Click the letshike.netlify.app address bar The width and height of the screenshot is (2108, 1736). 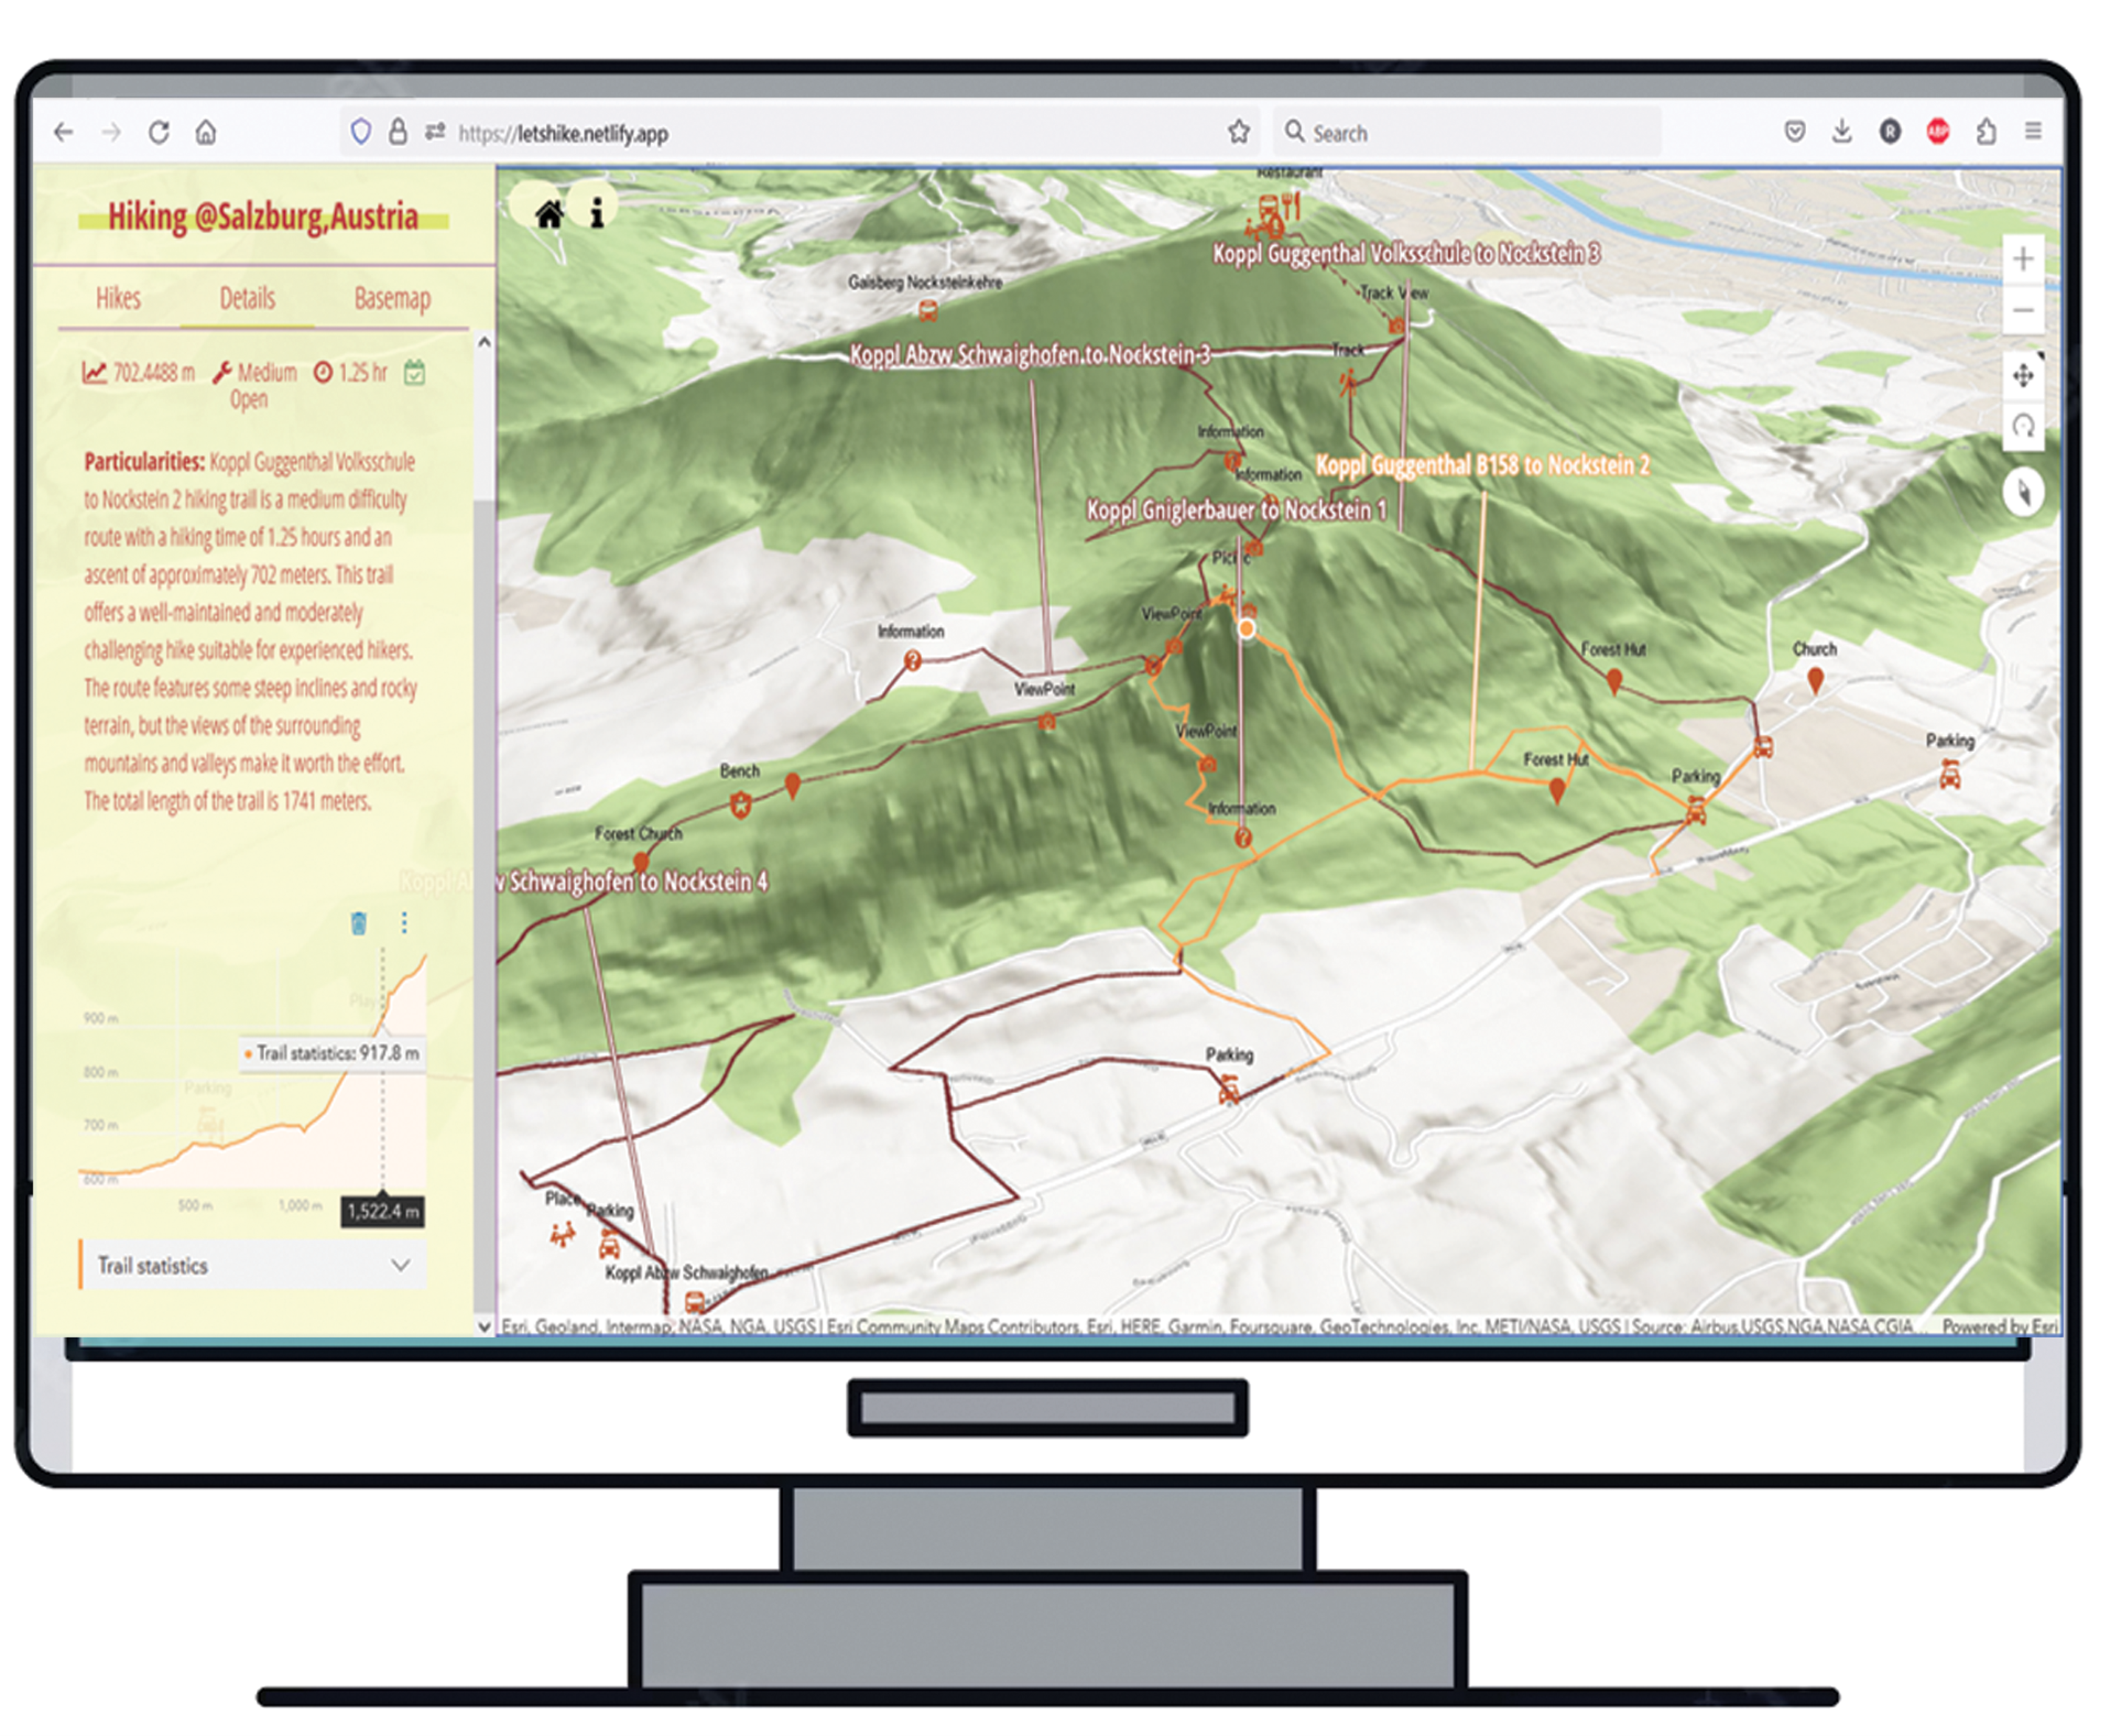pos(800,132)
